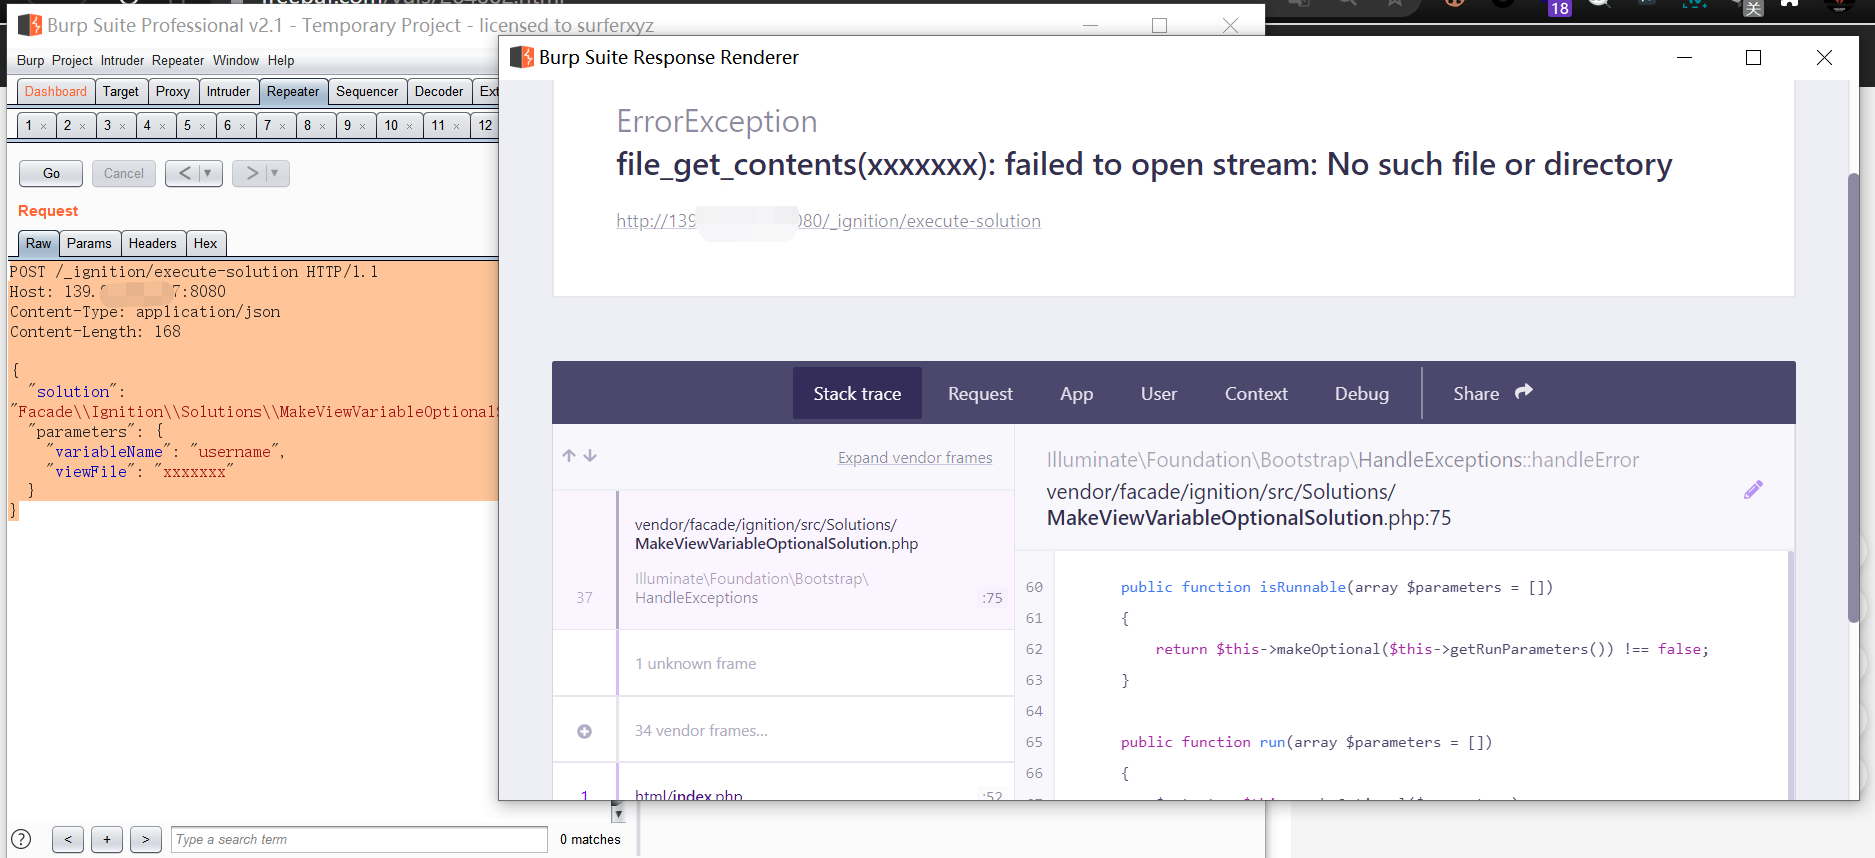Close Repeater tab 5 with its x
The width and height of the screenshot is (1875, 858).
tap(202, 126)
